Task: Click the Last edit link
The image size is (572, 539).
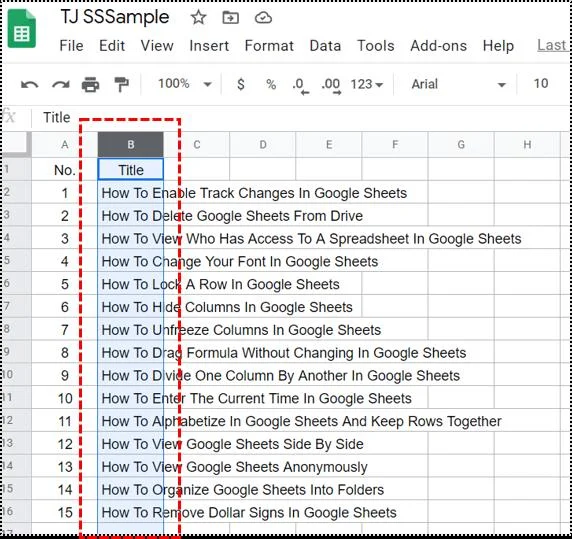Action: (x=552, y=45)
